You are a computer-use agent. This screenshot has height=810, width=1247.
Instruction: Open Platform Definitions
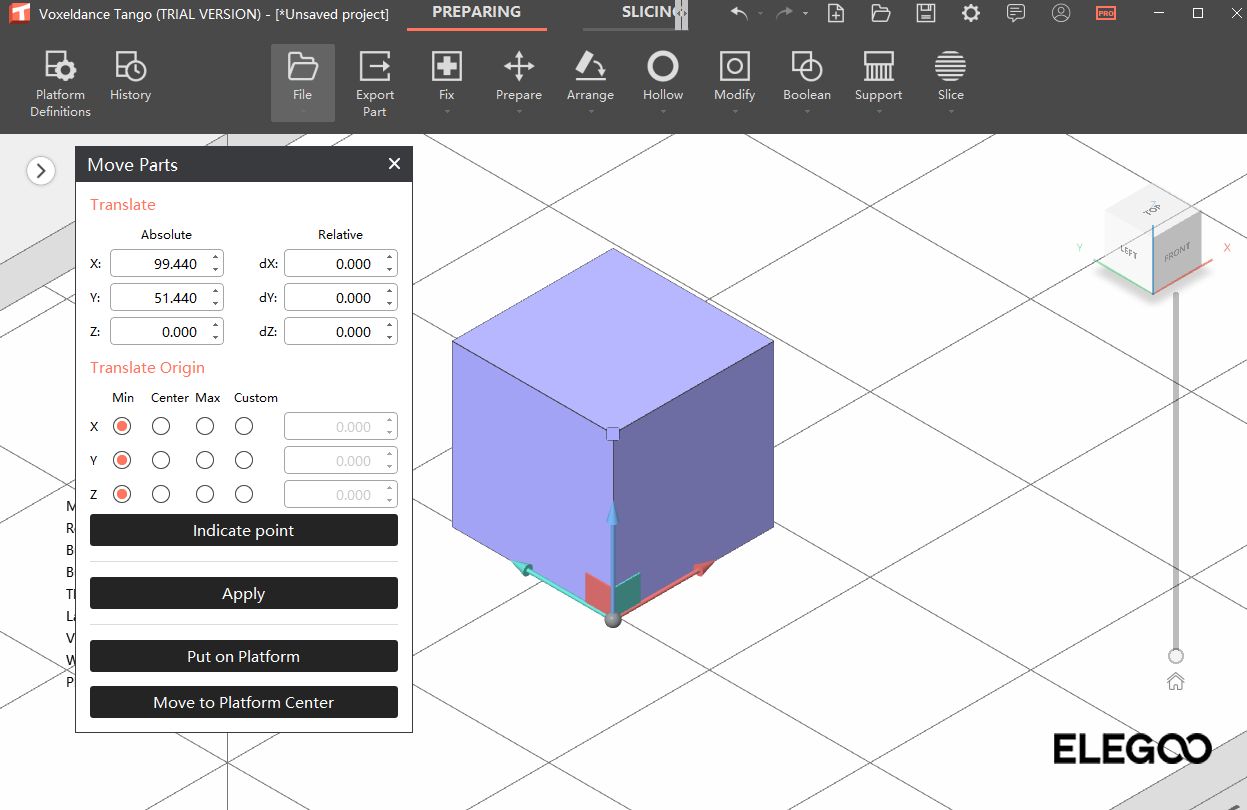click(60, 85)
